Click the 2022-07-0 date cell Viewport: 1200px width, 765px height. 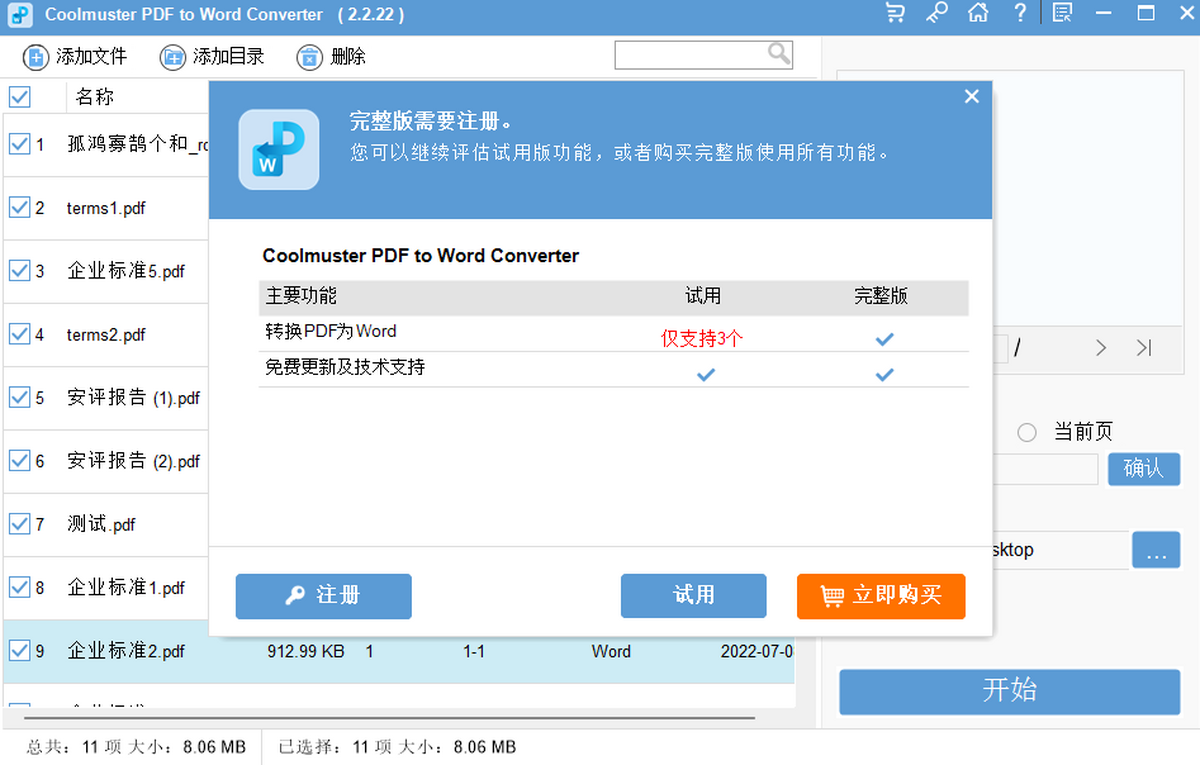pos(757,651)
